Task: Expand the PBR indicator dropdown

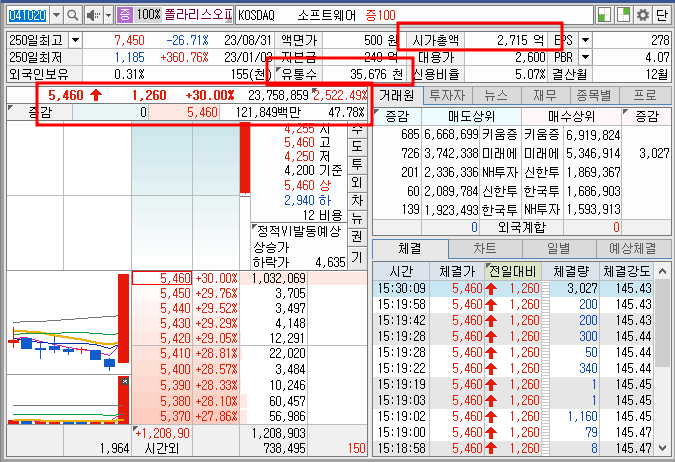Action: click(585, 57)
